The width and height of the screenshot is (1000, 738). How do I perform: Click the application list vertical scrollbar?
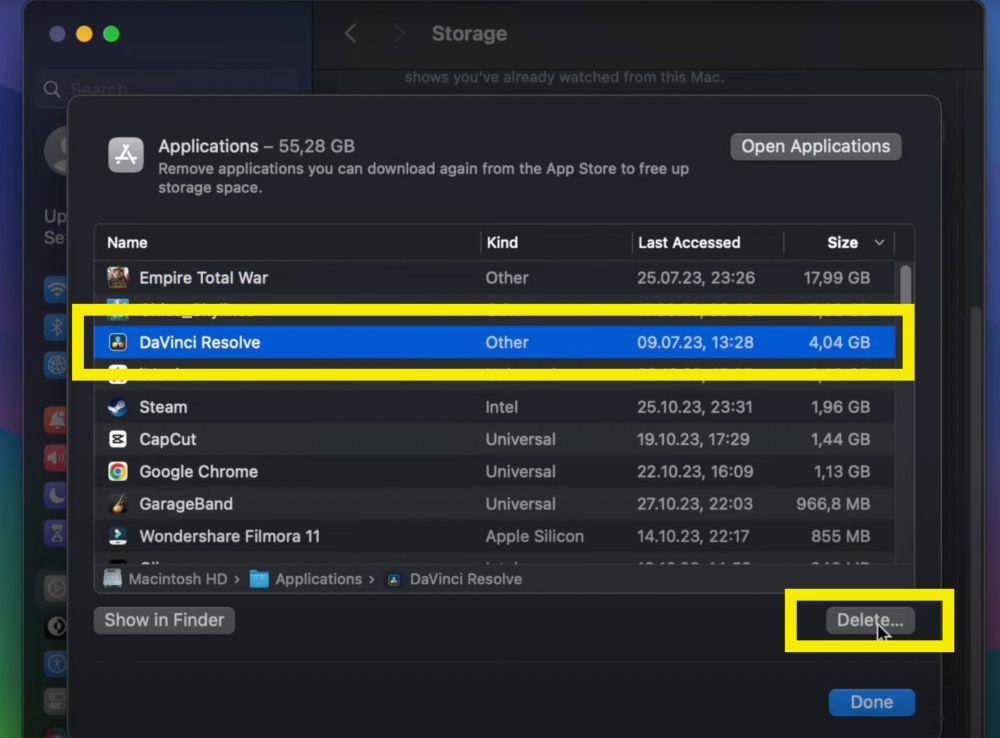[905, 285]
